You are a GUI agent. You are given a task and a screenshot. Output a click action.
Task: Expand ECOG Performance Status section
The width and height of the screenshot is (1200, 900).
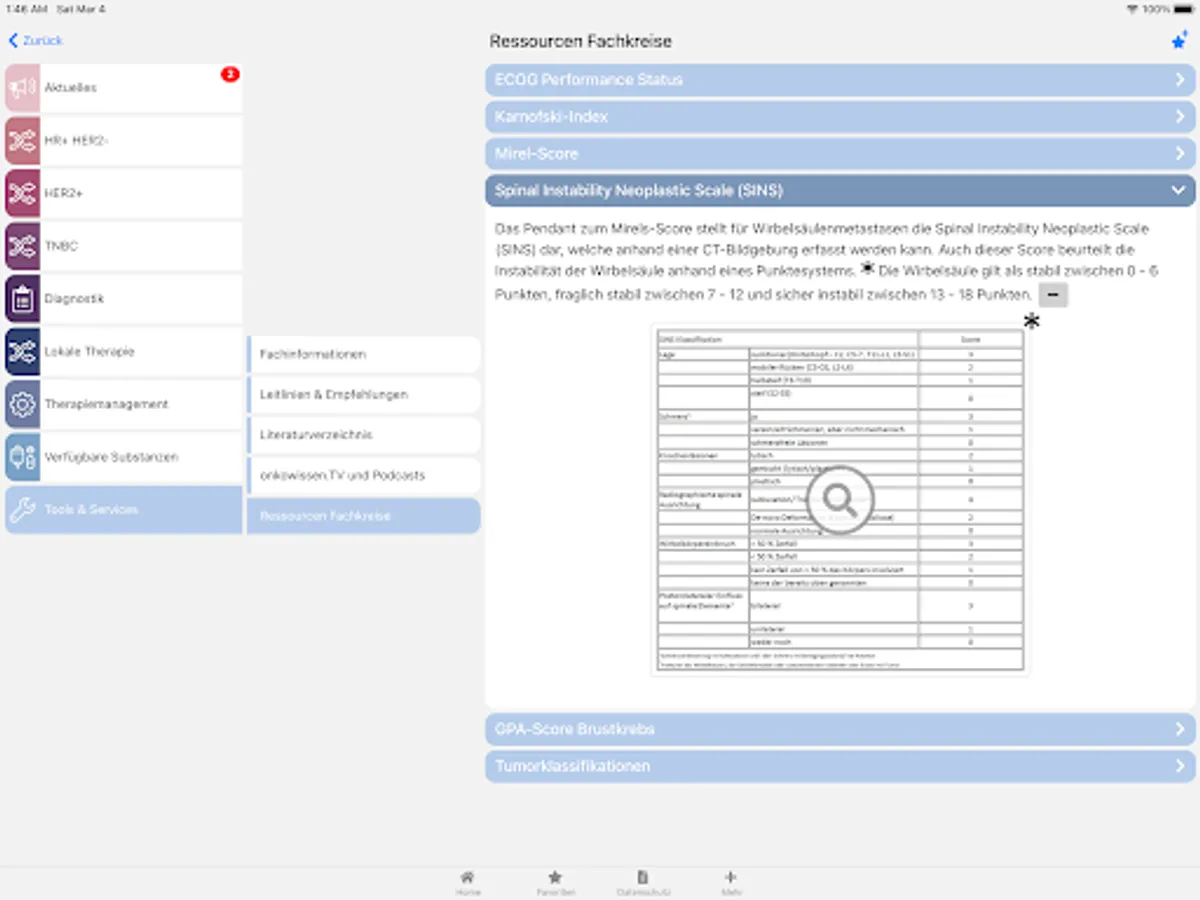point(840,80)
